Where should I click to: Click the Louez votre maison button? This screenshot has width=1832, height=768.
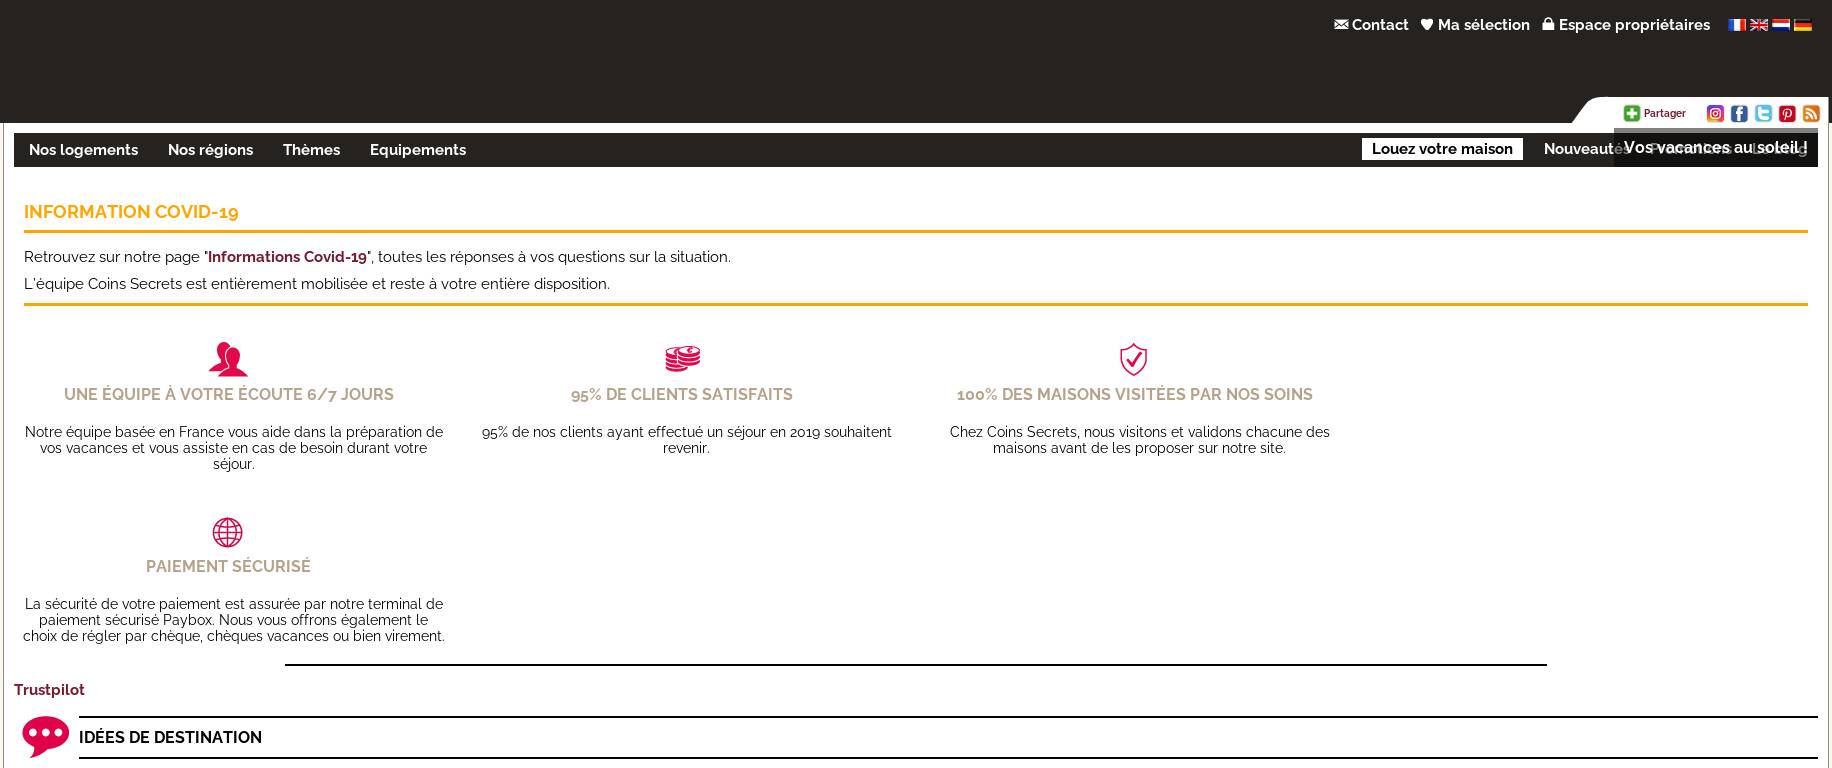coord(1442,149)
